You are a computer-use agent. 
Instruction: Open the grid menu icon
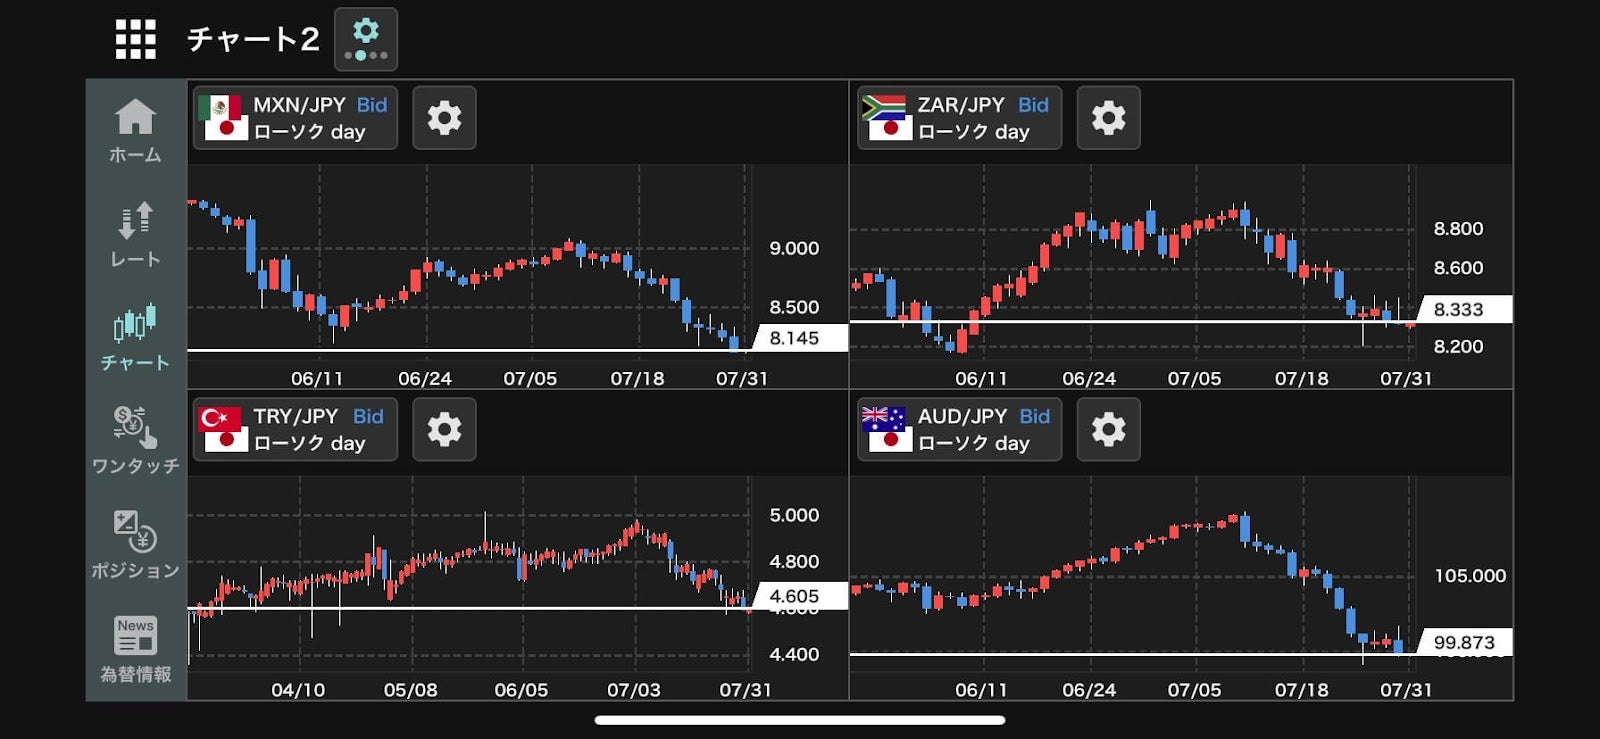click(x=135, y=40)
